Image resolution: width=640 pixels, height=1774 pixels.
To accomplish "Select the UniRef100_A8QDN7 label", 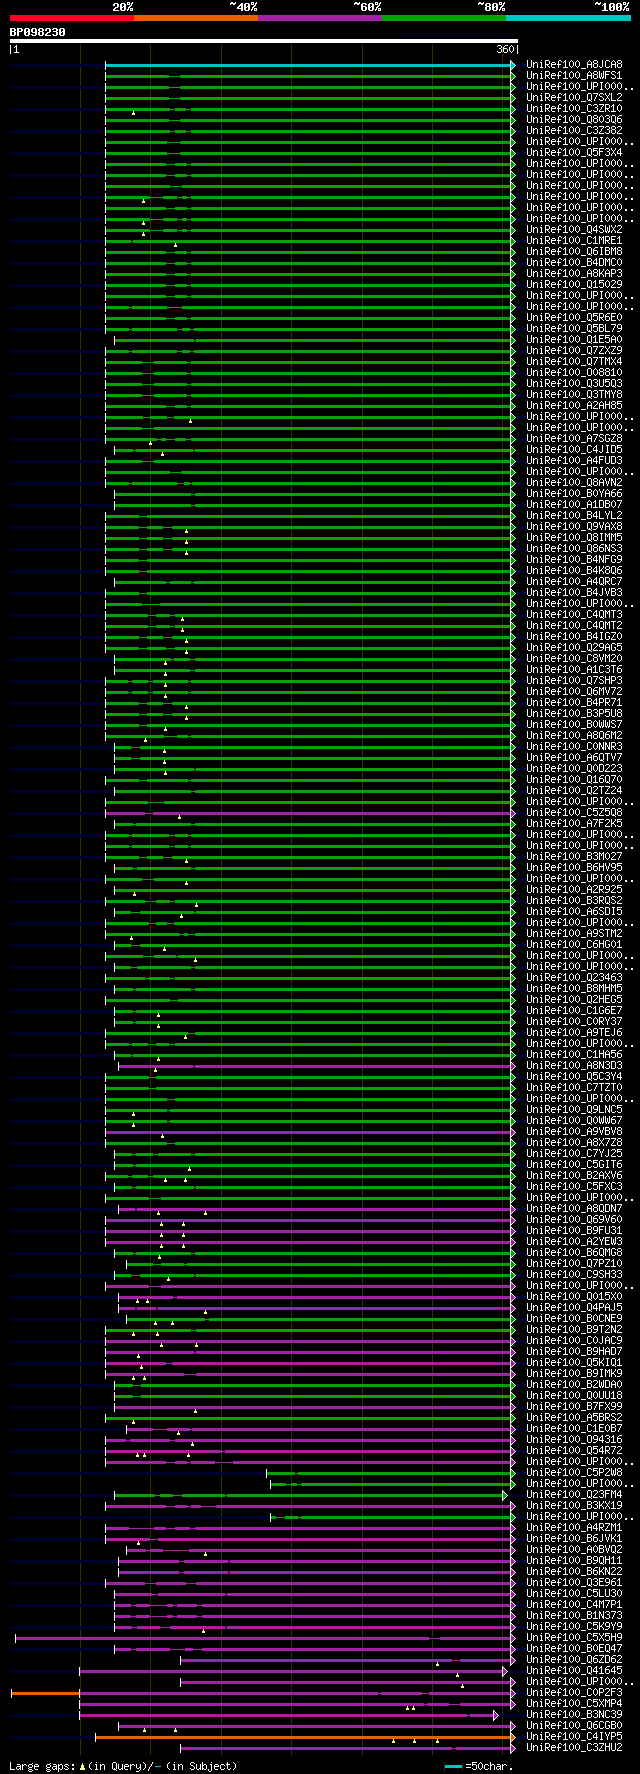I will point(574,1209).
